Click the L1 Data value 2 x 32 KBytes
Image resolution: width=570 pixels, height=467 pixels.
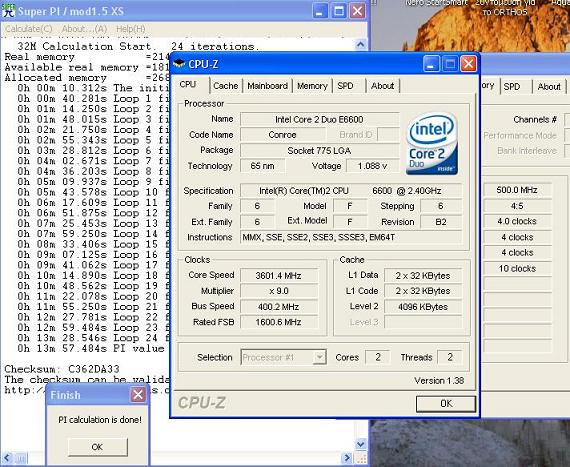[x=423, y=275]
